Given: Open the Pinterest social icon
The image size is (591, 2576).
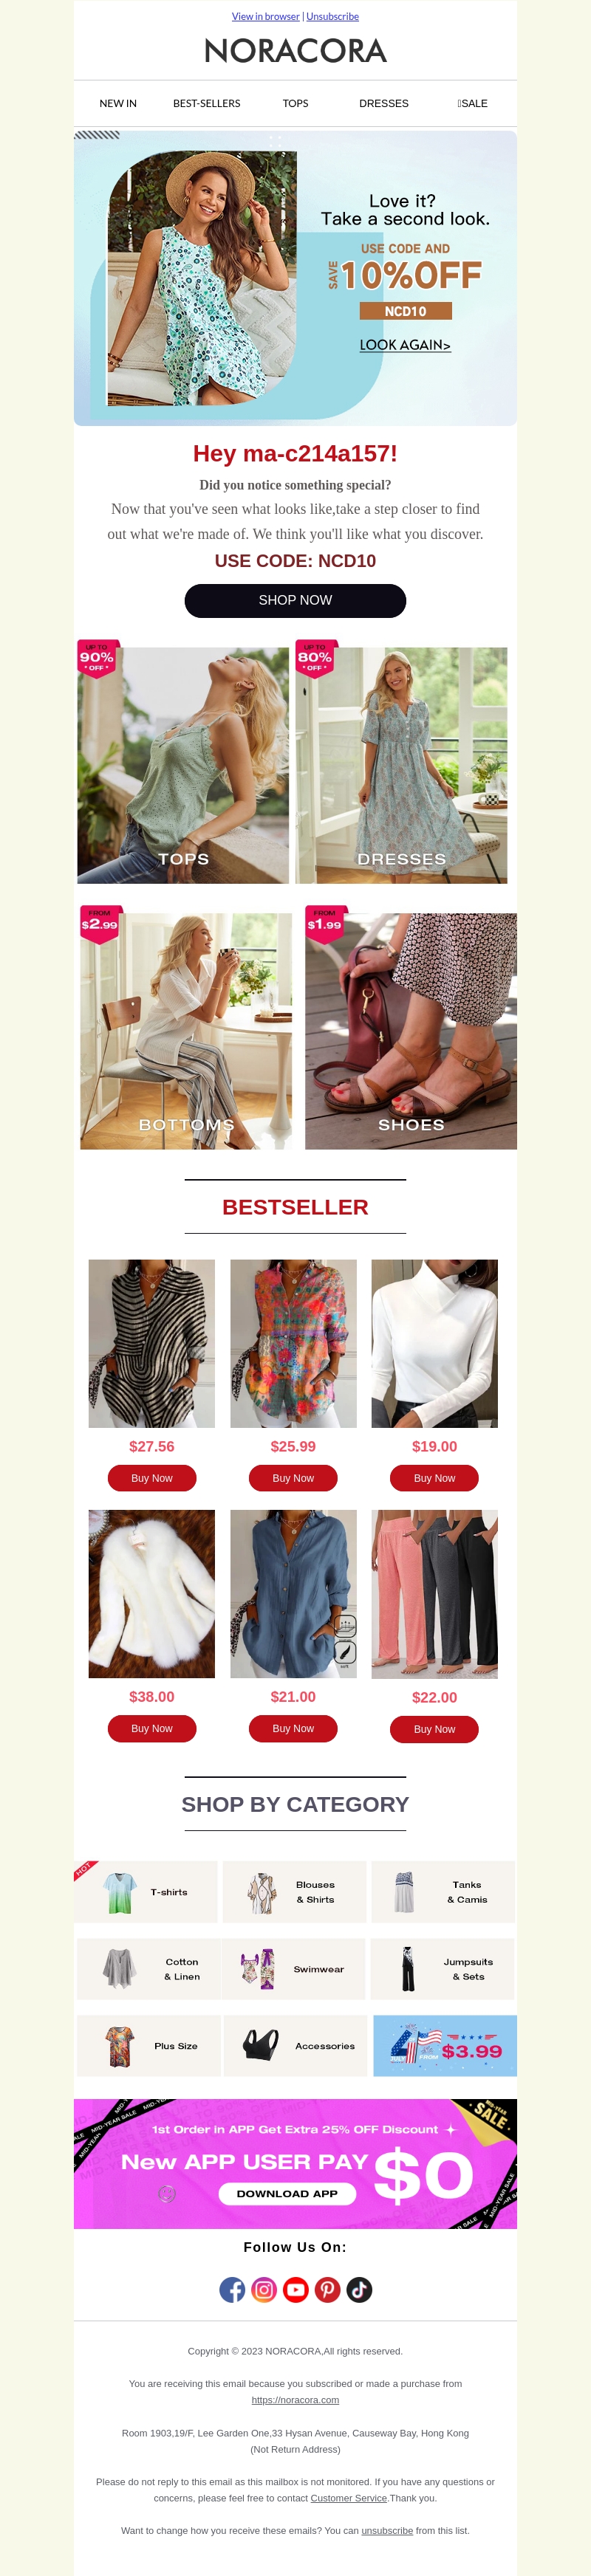Looking at the screenshot, I should pos(328,2290).
